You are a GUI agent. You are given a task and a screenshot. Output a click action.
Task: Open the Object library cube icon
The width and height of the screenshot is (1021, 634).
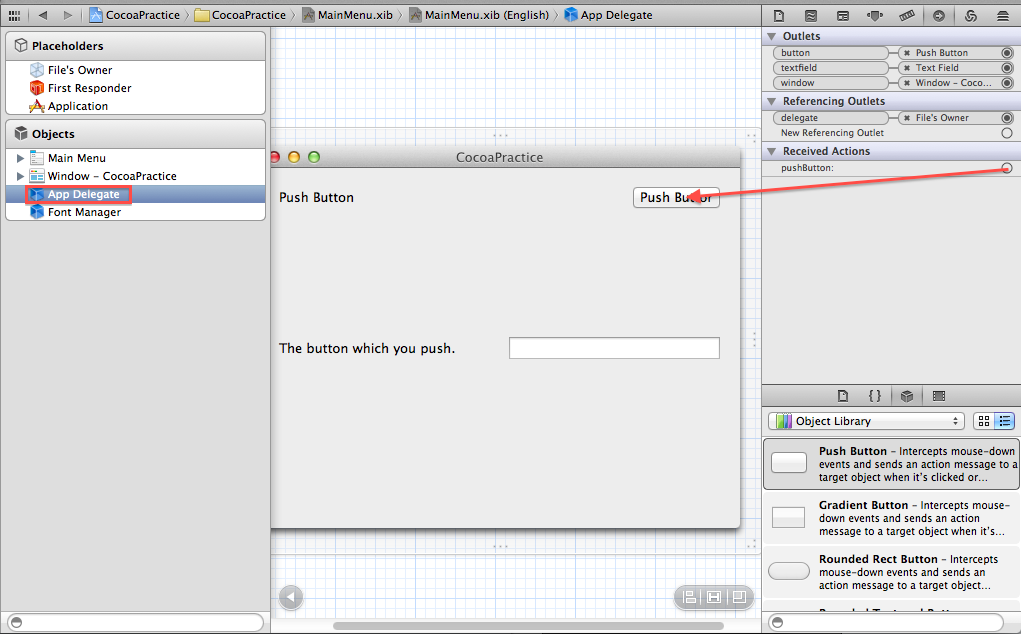[906, 396]
